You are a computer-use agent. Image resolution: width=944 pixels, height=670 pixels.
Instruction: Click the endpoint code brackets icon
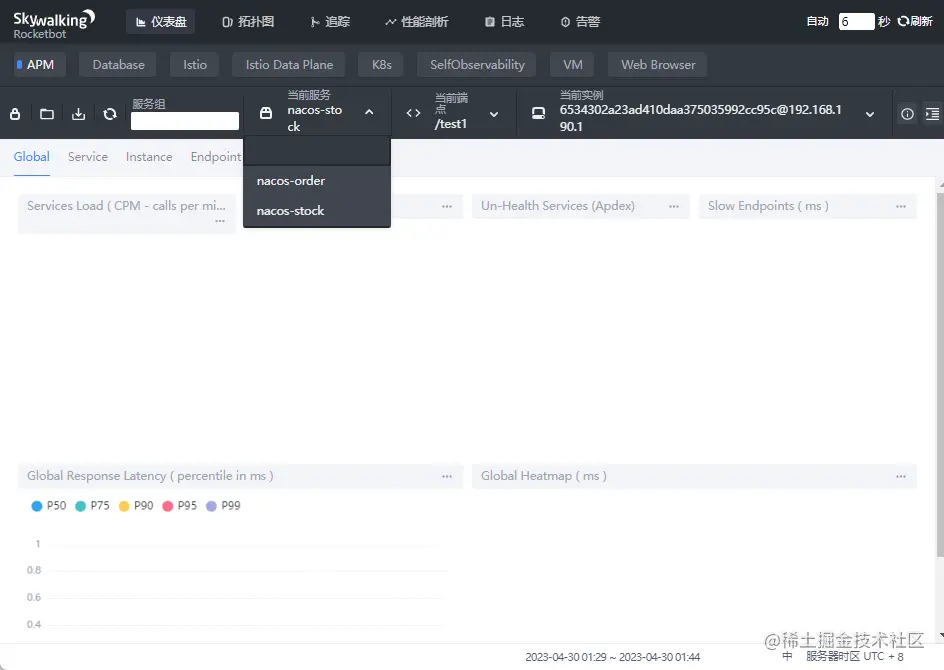(x=413, y=113)
